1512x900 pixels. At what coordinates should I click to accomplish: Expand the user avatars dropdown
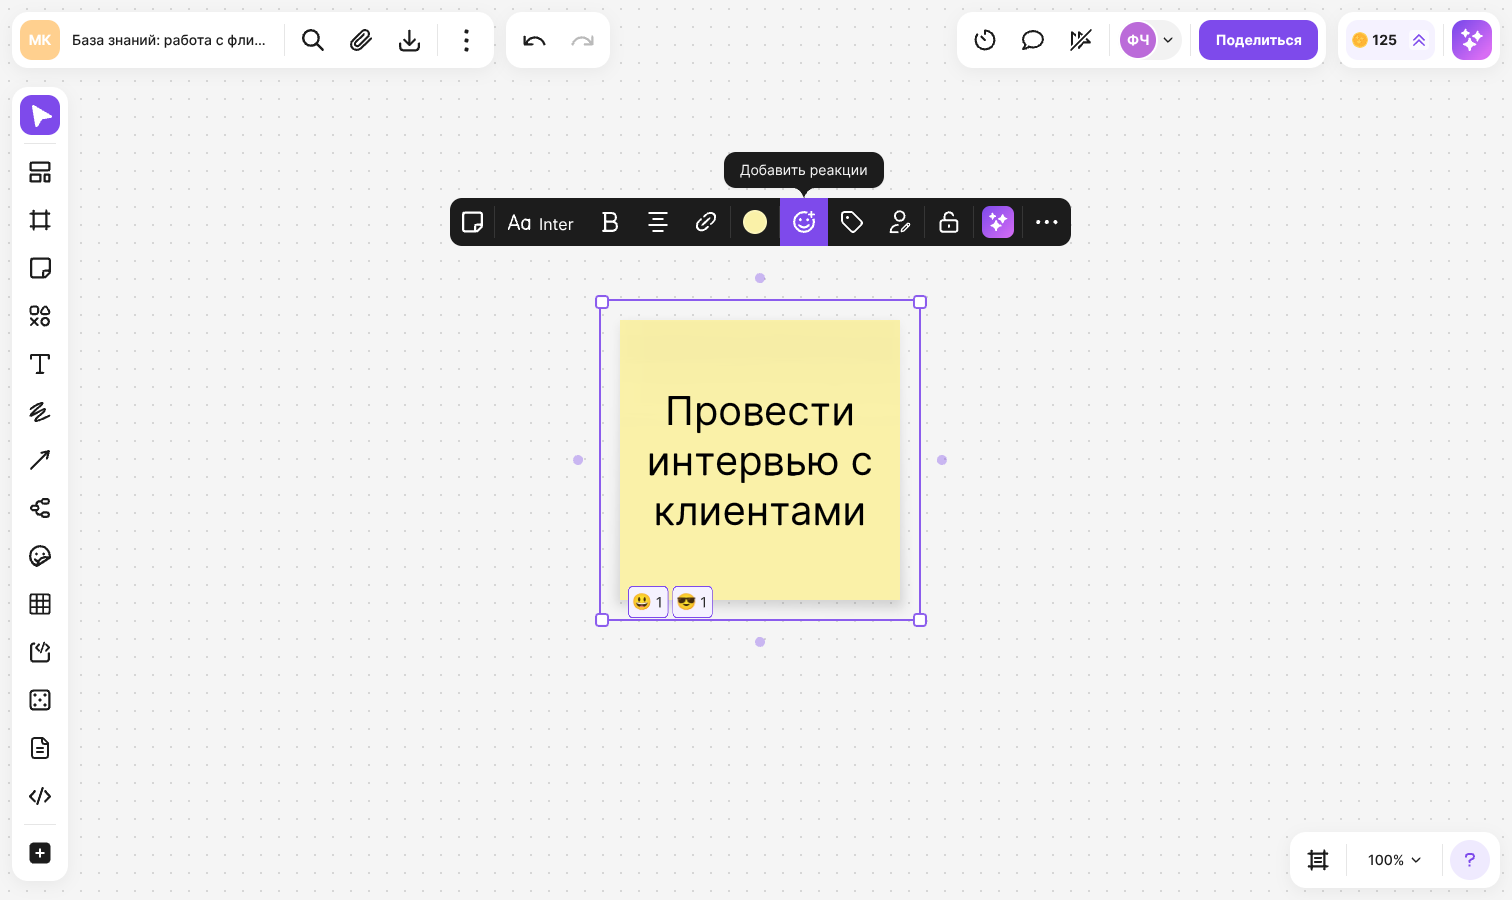click(x=1168, y=40)
